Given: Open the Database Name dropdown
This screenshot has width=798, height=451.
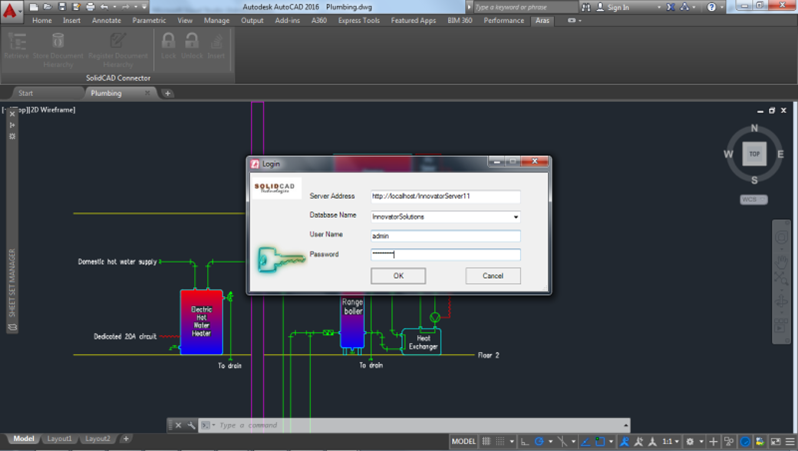Looking at the screenshot, I should pos(516,217).
